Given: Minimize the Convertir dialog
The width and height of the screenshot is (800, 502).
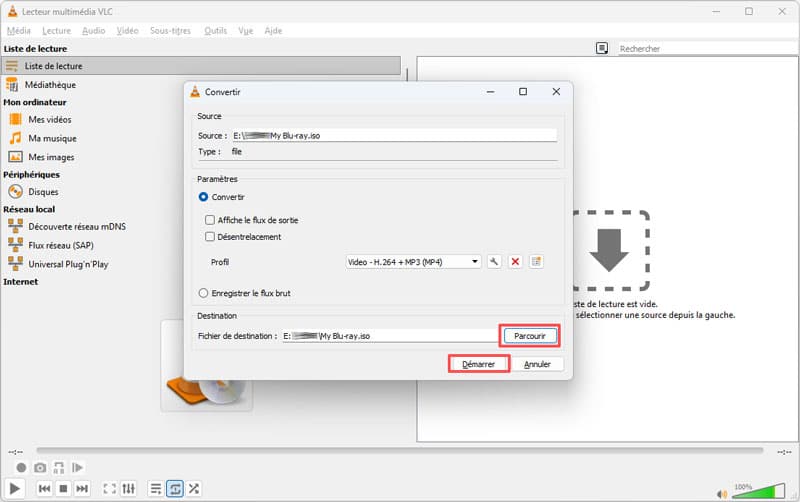Looking at the screenshot, I should point(490,91).
